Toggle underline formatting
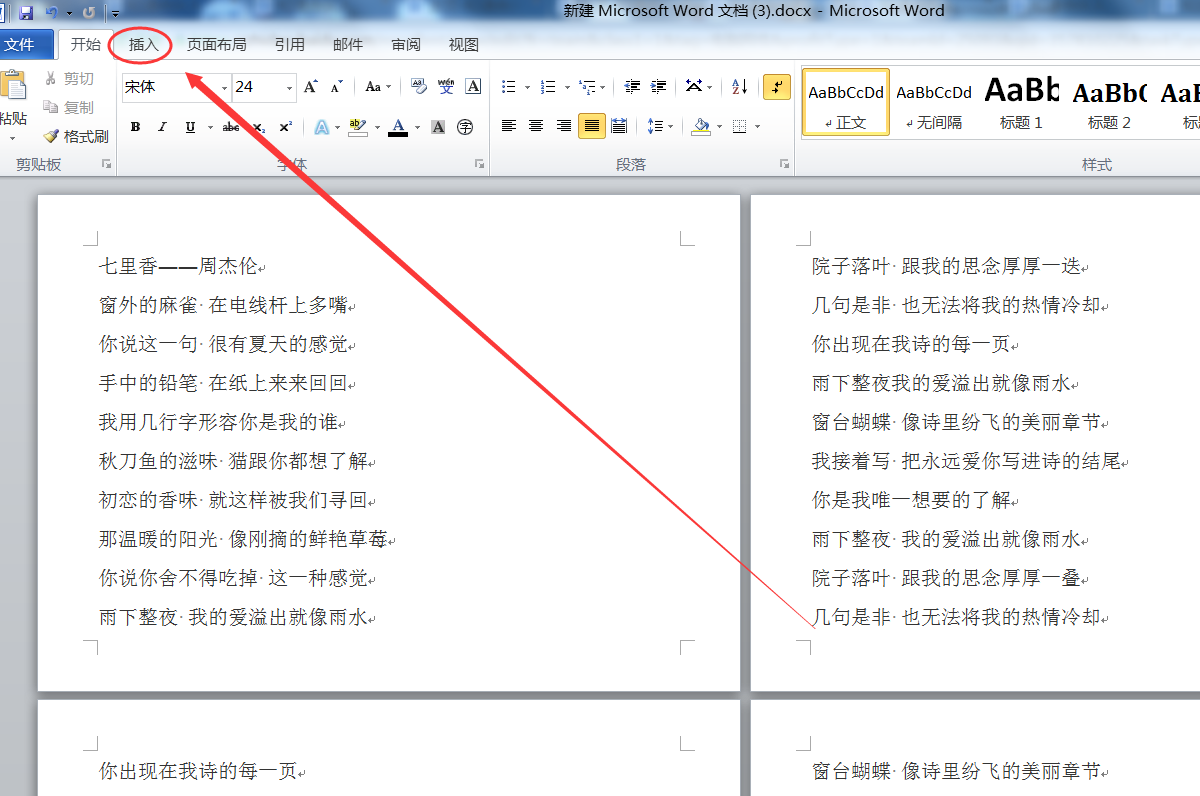This screenshot has width=1200, height=796. point(190,127)
